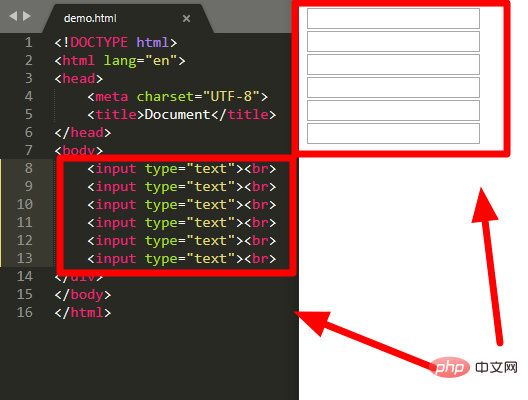Click the 中文网 watermark text
This screenshot has width=528, height=400.
(496, 367)
